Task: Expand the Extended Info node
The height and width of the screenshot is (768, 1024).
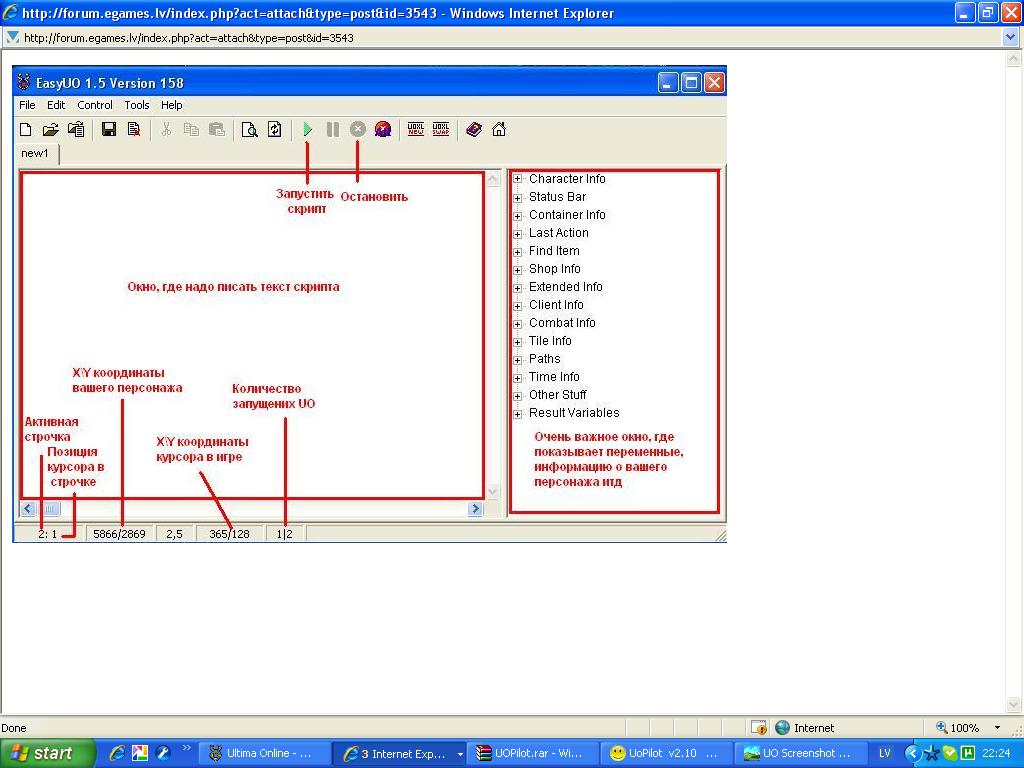Action: (x=517, y=287)
